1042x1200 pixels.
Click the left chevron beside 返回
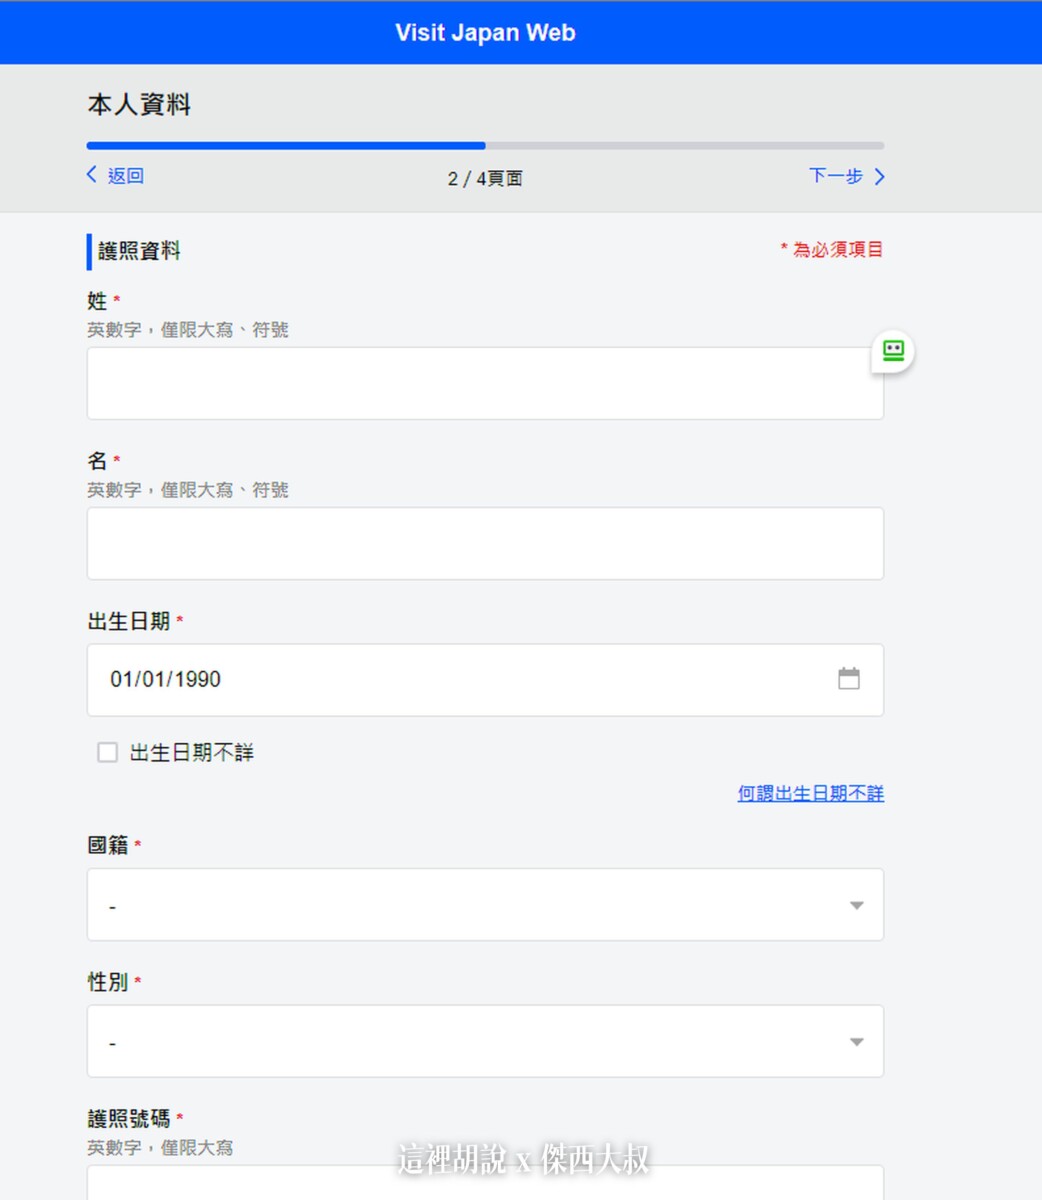(x=92, y=175)
